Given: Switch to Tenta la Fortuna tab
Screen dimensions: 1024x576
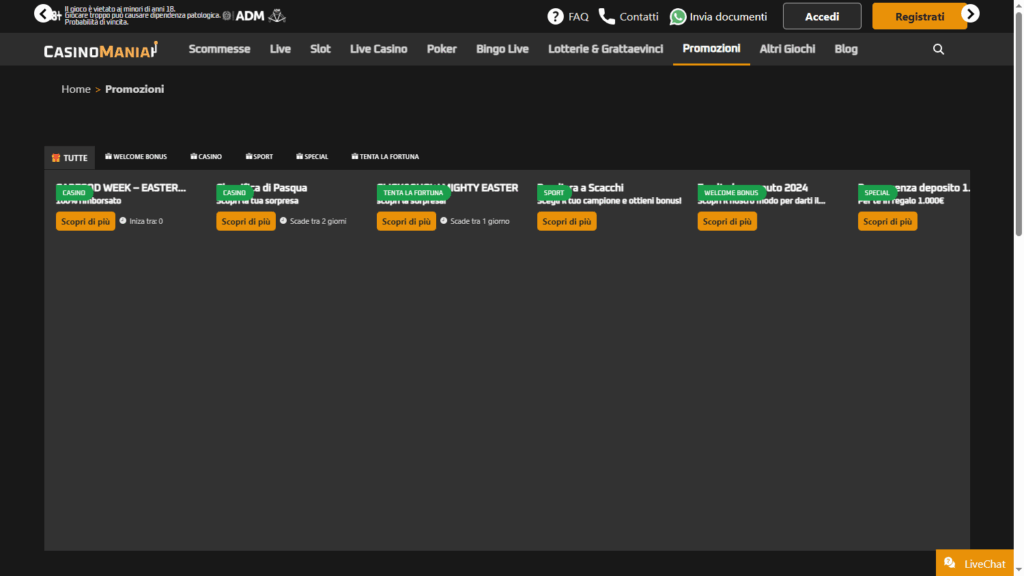Looking at the screenshot, I should pyautogui.click(x=385, y=157).
